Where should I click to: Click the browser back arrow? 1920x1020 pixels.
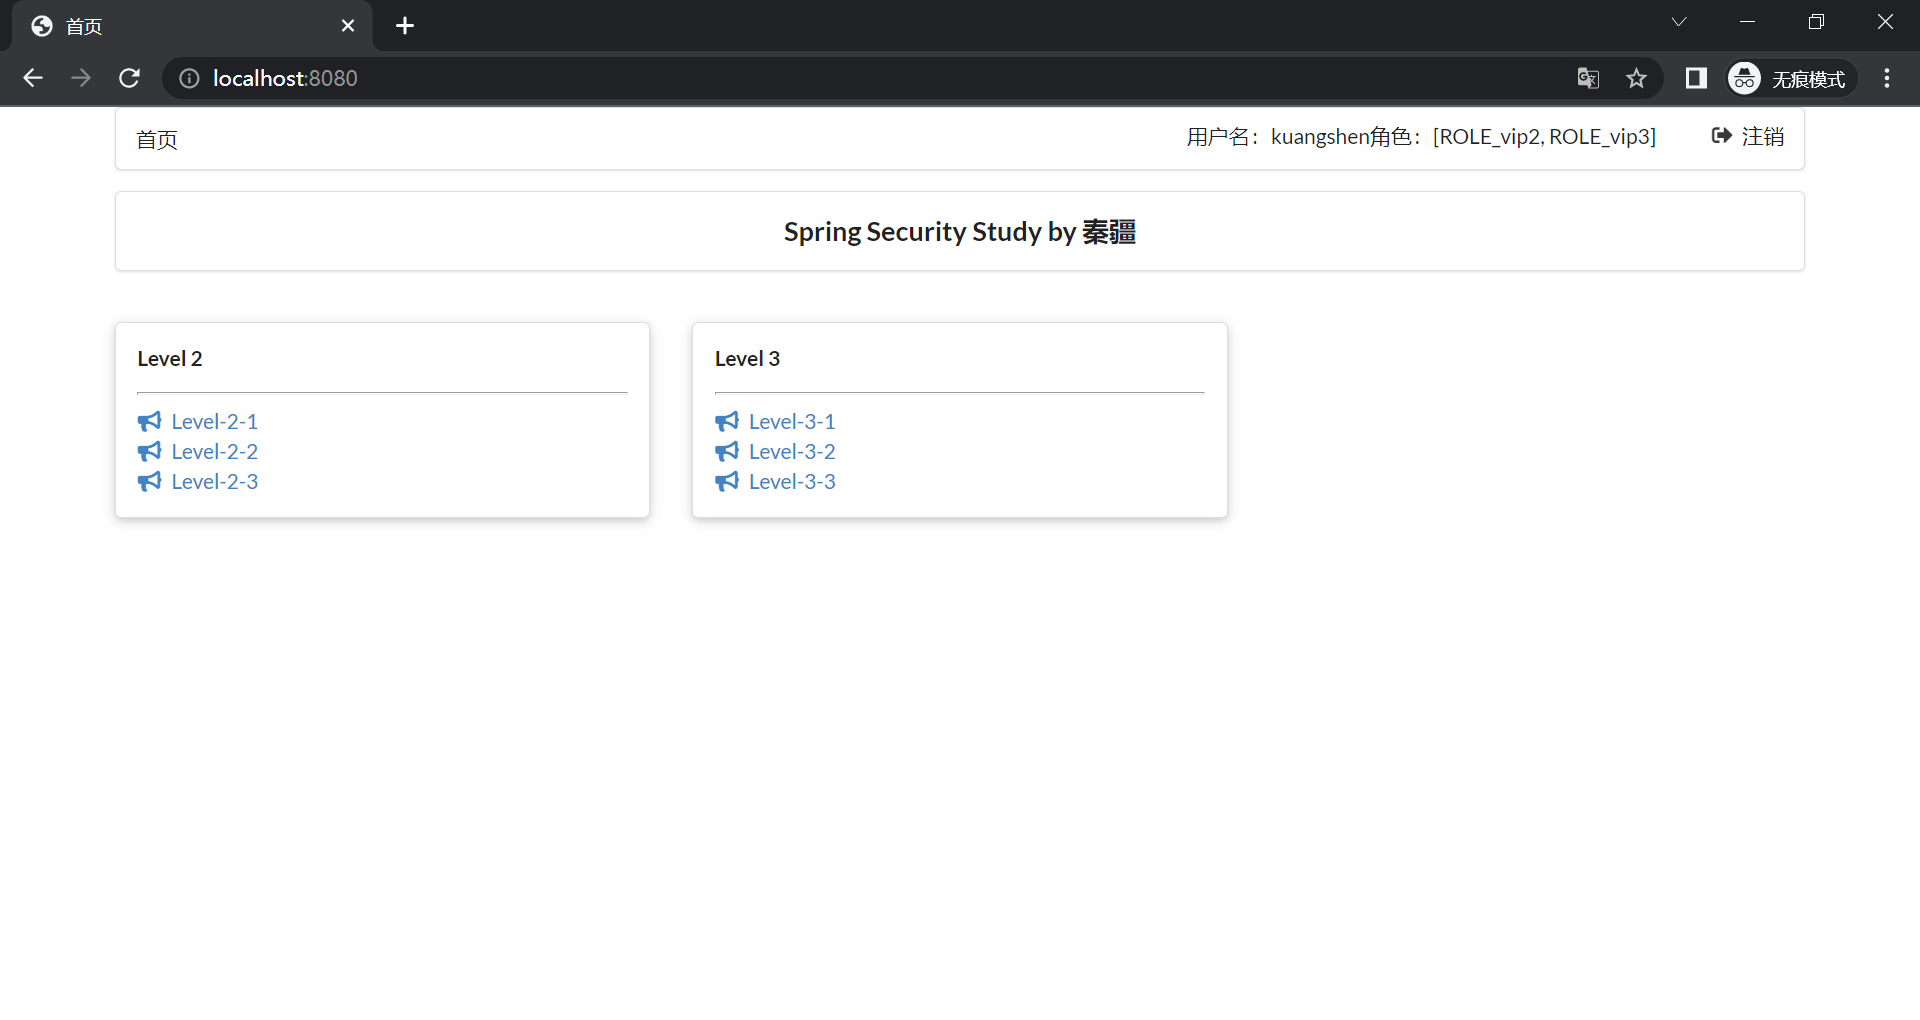point(33,78)
